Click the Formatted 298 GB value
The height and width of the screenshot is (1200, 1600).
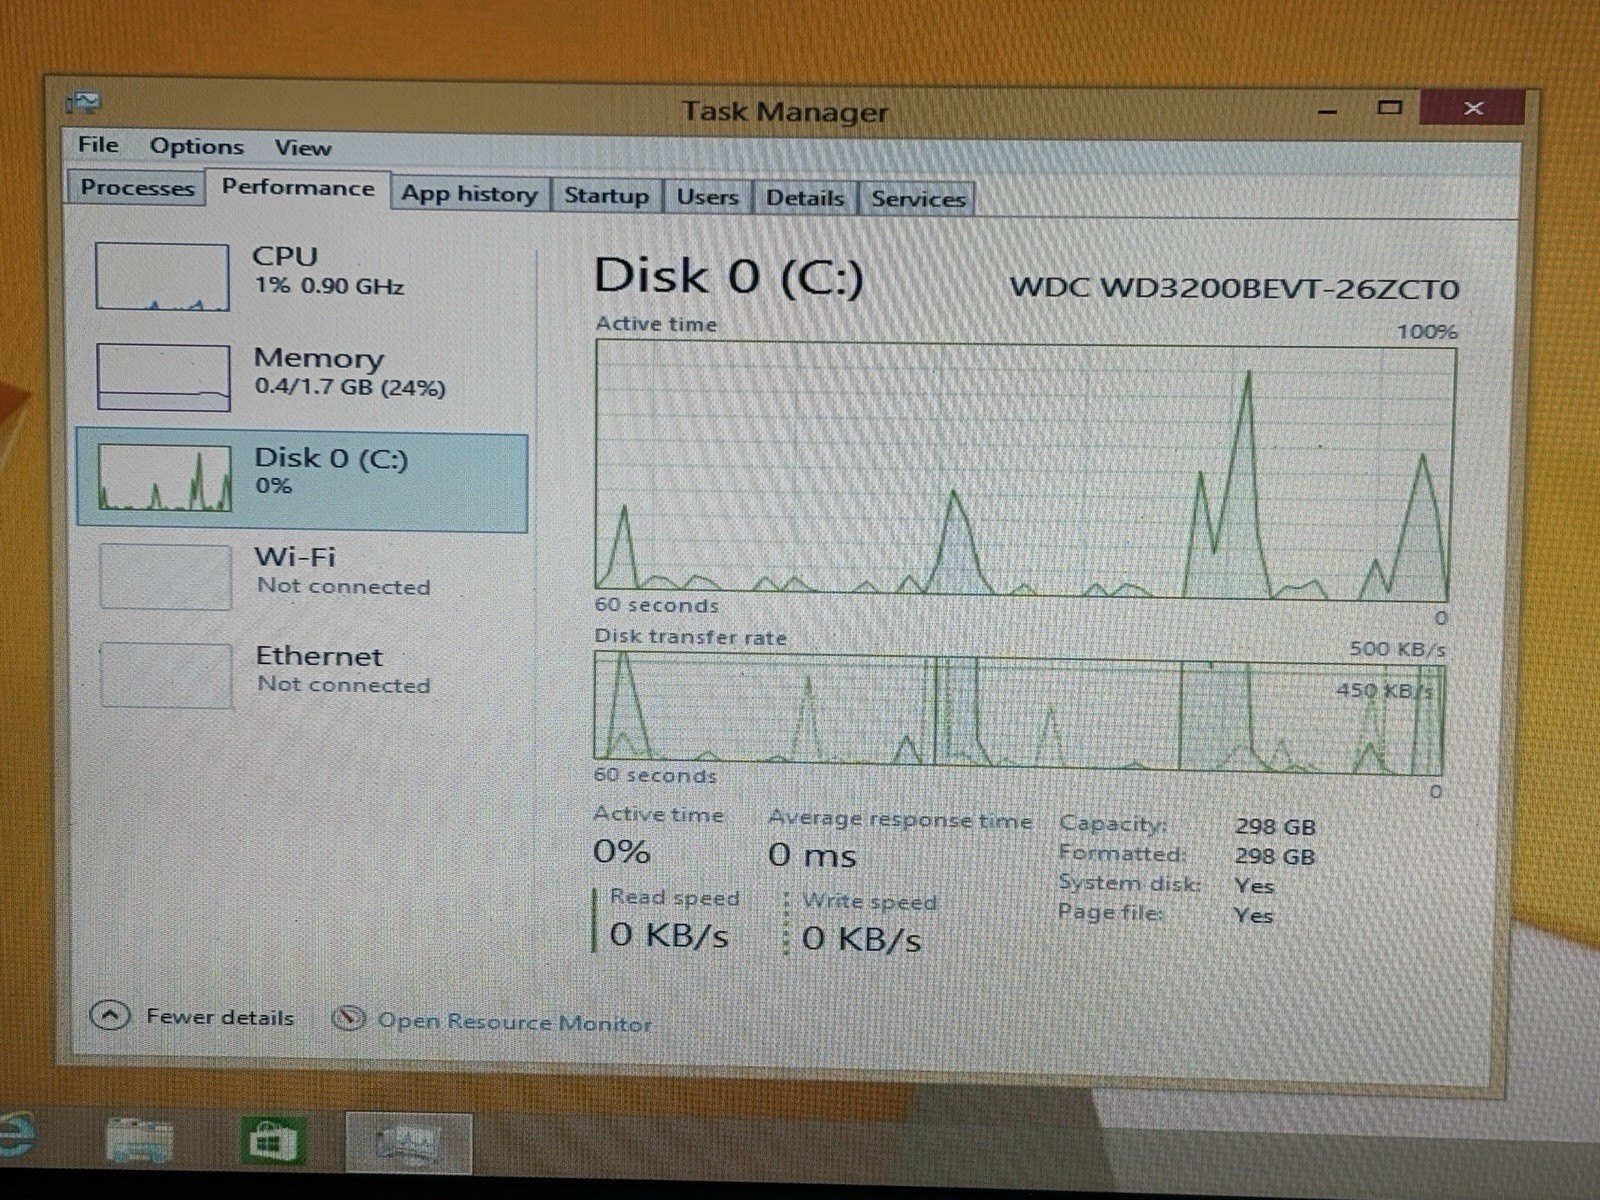pyautogui.click(x=1275, y=857)
